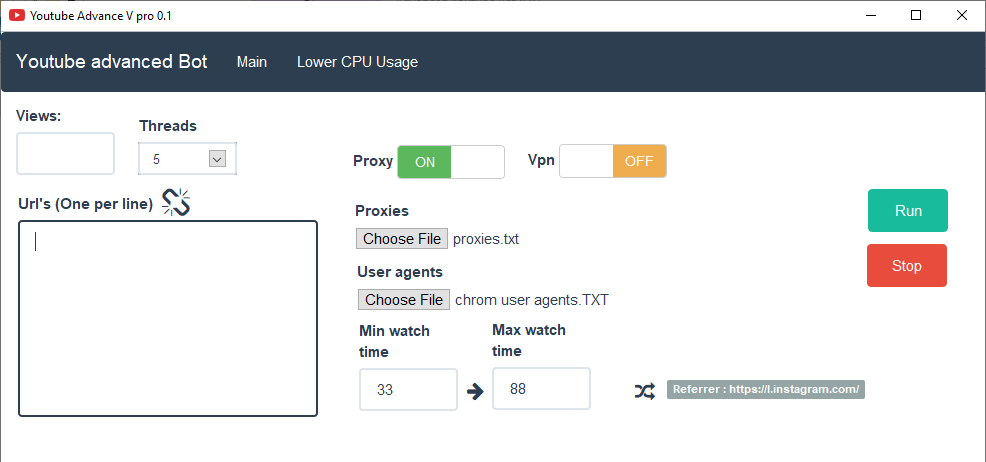This screenshot has width=986, height=462.
Task: Click the Referrer instagram label
Action: [x=765, y=390]
